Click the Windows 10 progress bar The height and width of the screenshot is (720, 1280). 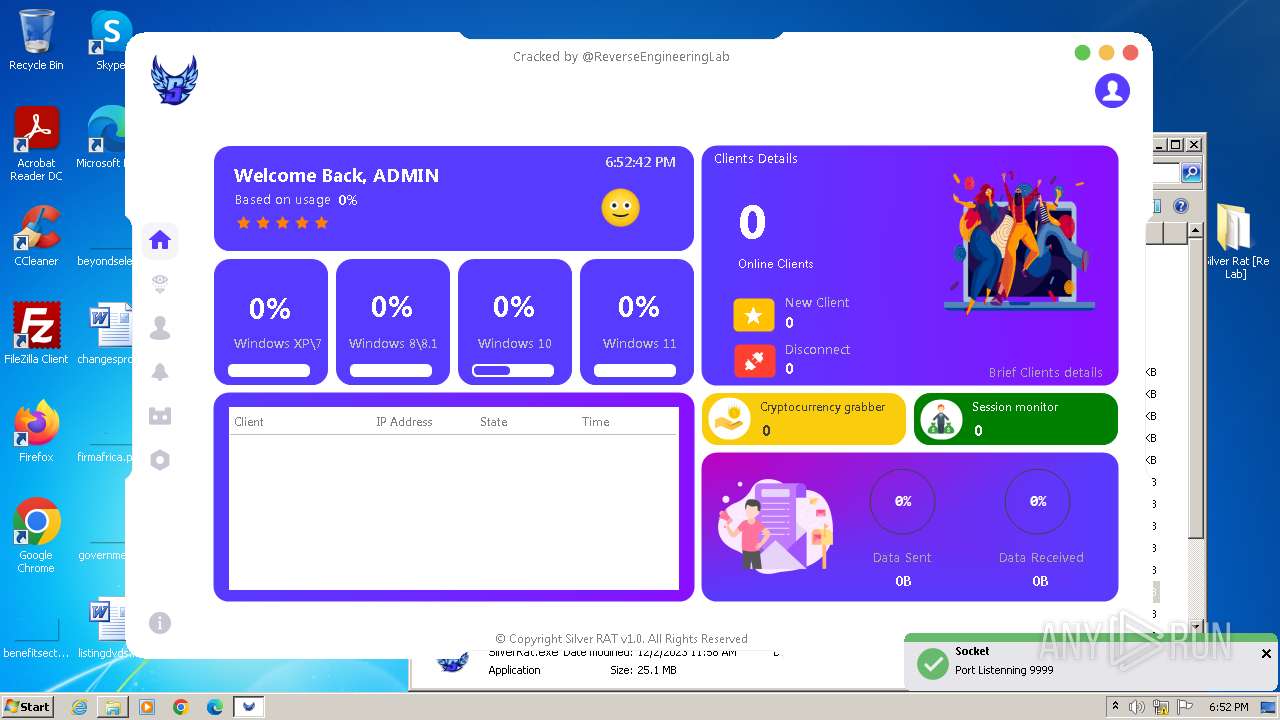(x=513, y=370)
